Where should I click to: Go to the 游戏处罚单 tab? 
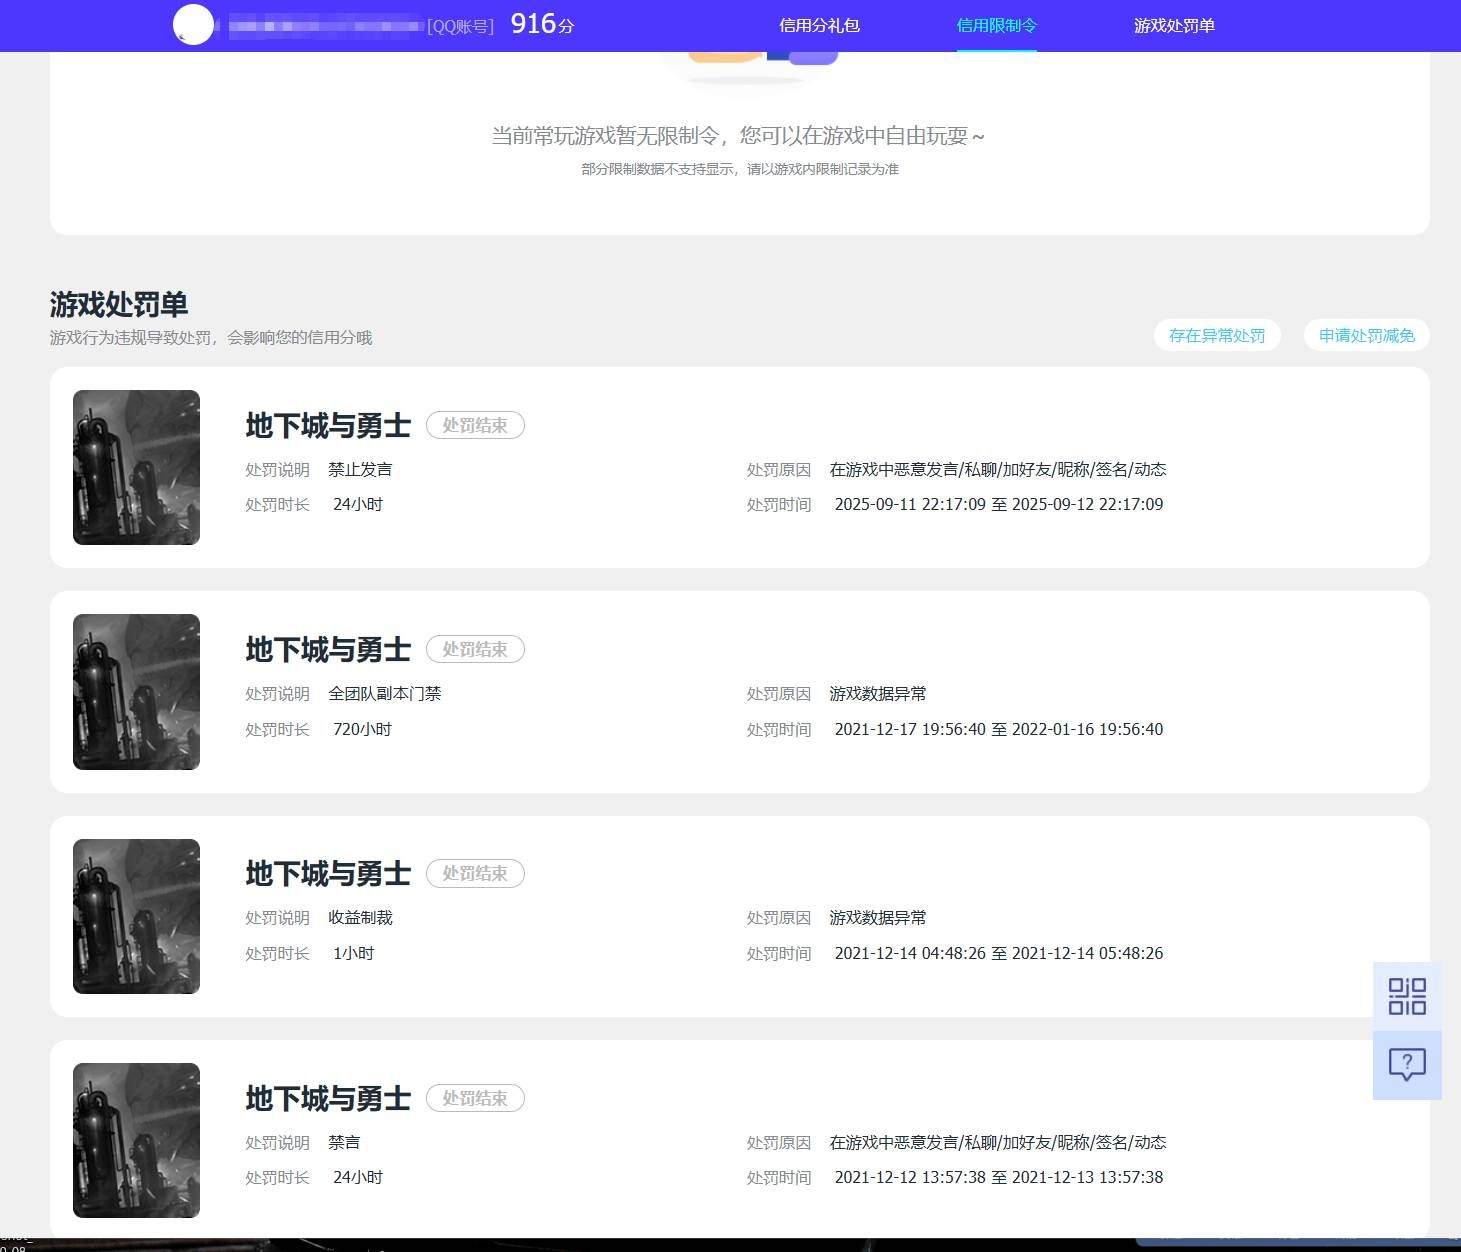click(x=1174, y=25)
